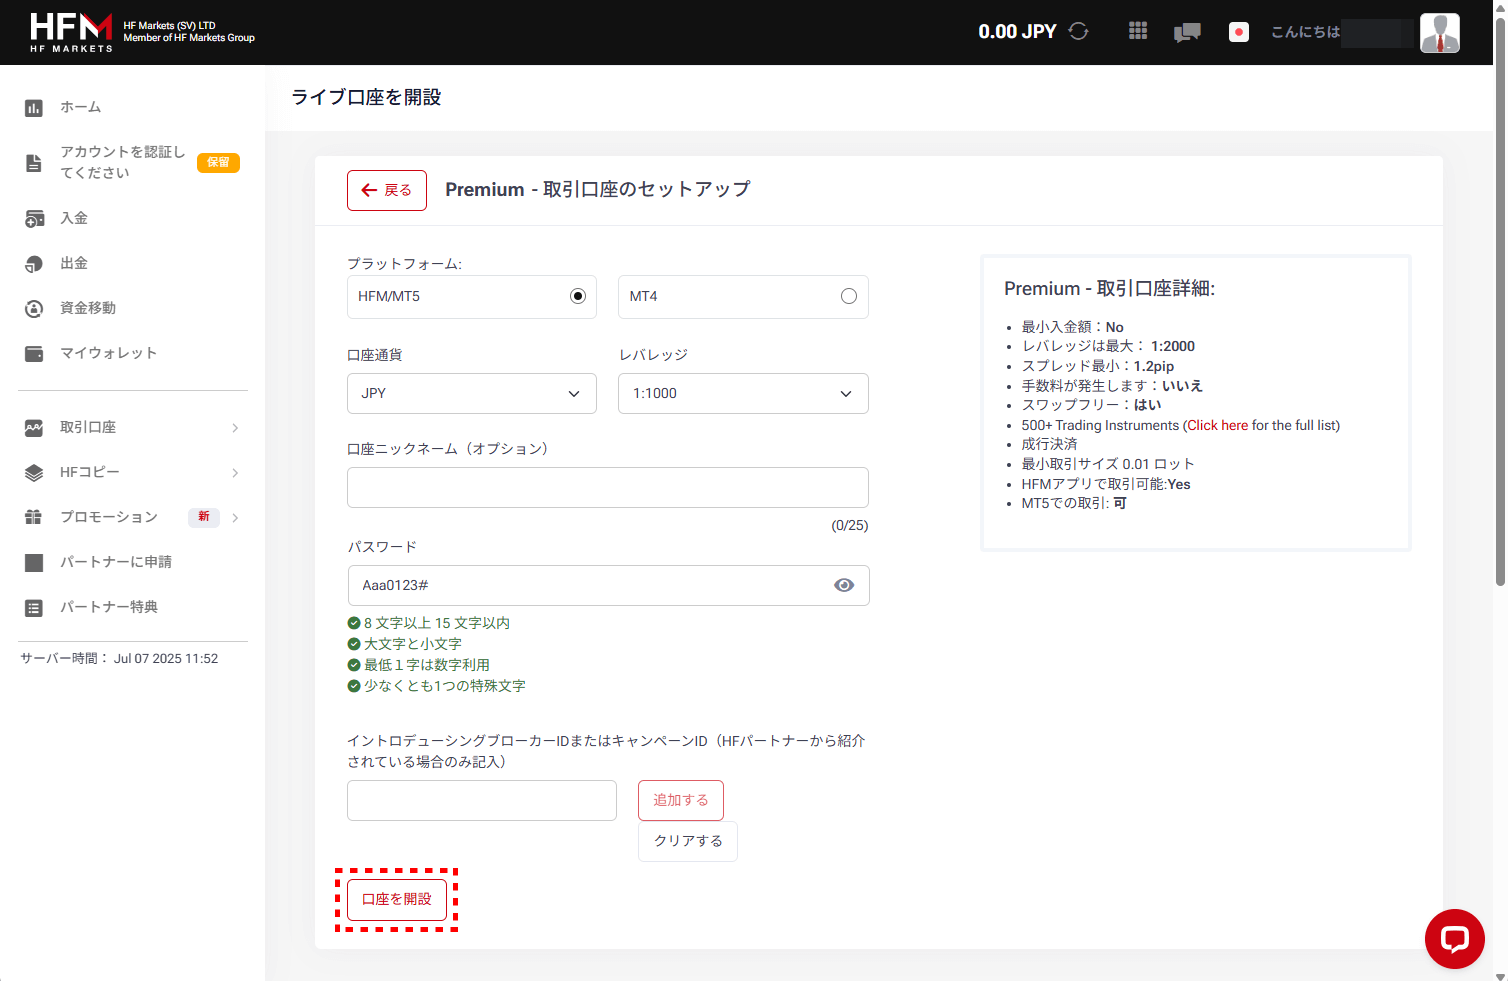This screenshot has width=1508, height=981.
Task: Click the funds transfer (資金移動) icon
Action: 34,309
